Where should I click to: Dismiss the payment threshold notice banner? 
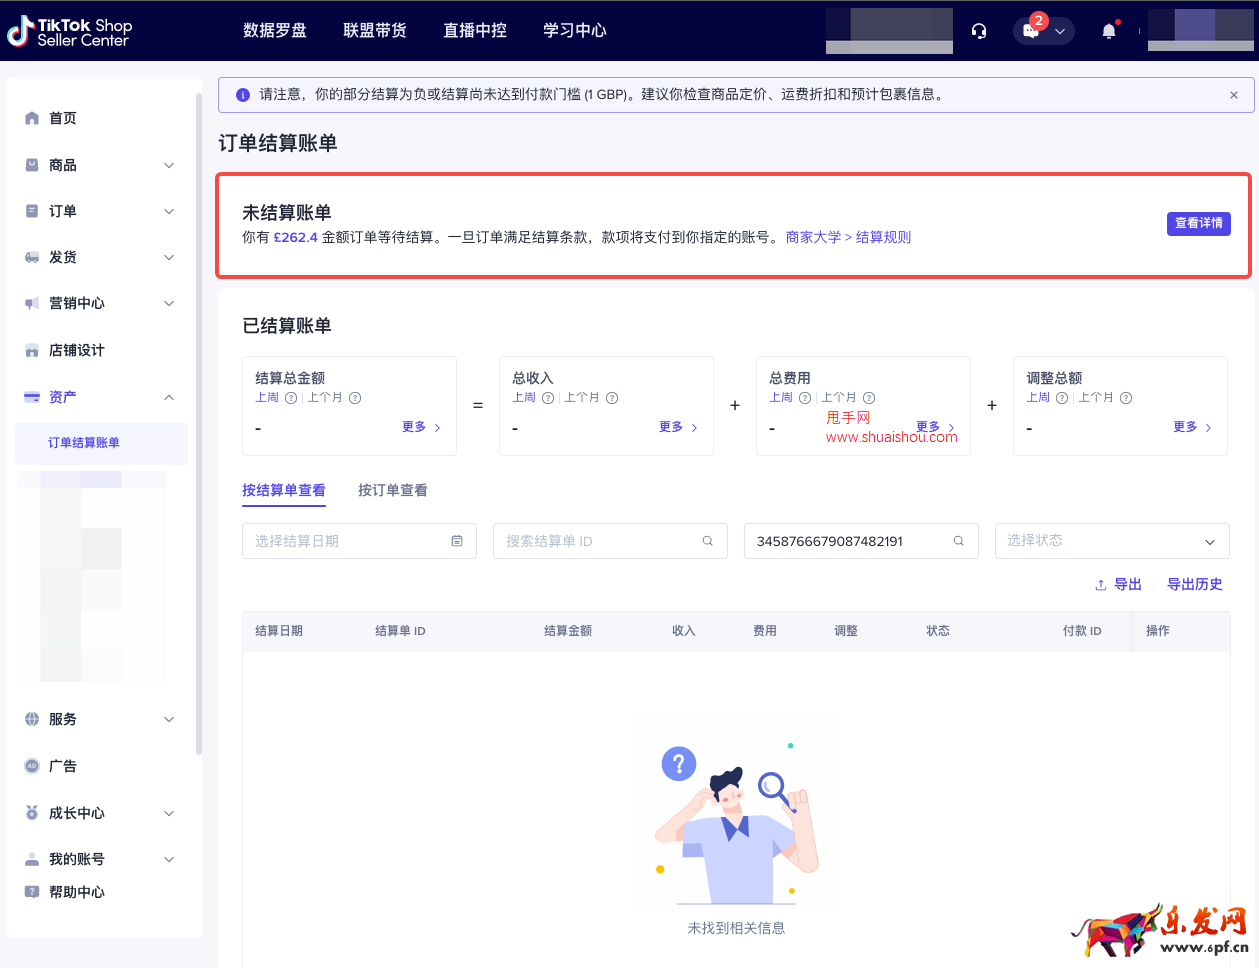1234,95
